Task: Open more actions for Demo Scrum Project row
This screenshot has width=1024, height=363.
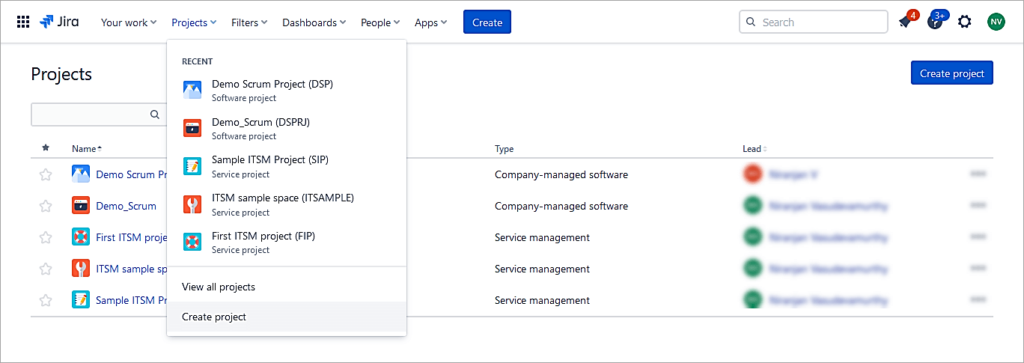Action: tap(978, 174)
